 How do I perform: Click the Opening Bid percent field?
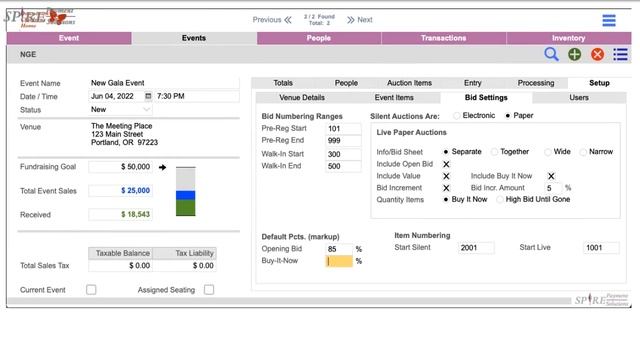click(339, 249)
